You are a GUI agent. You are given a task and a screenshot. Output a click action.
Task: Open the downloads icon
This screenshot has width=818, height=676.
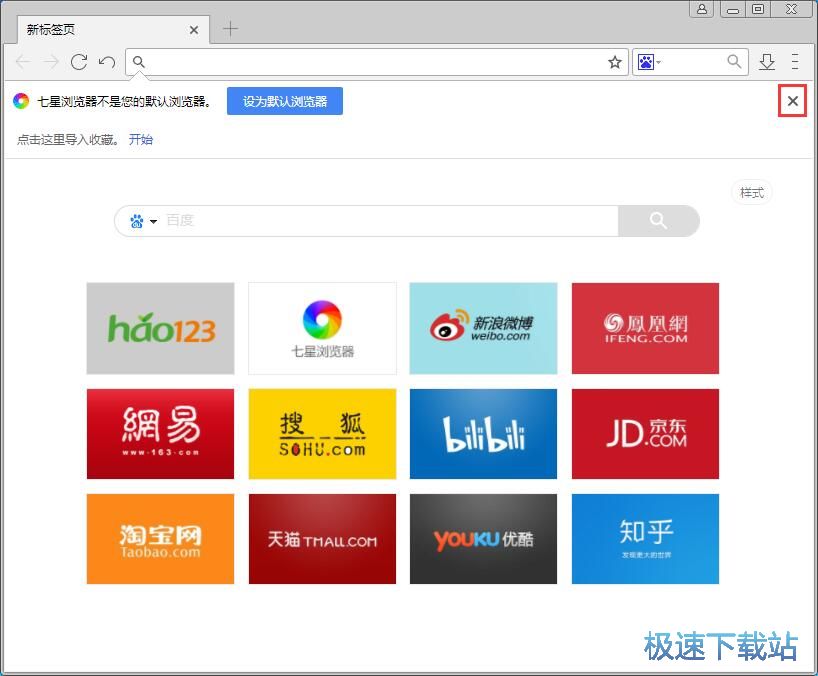coord(767,62)
